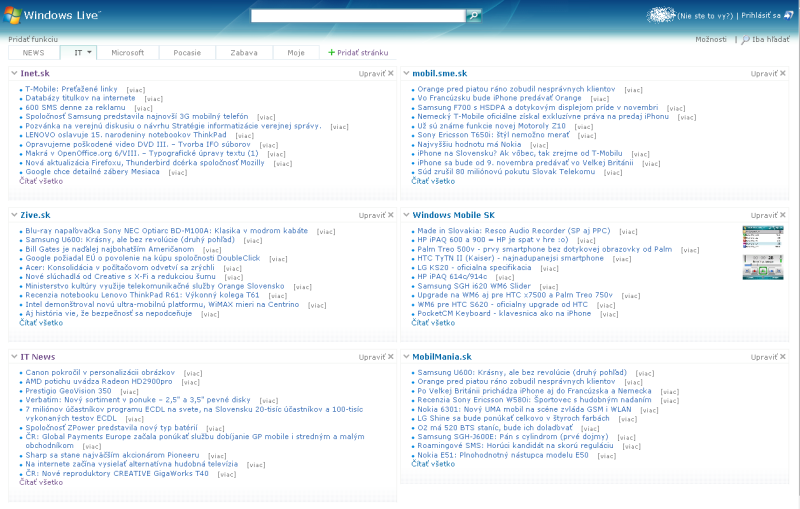This screenshot has height=509, width=800.
Task: Open 'LG KS20 - oficialna specifikacia' headline
Action: point(474,267)
